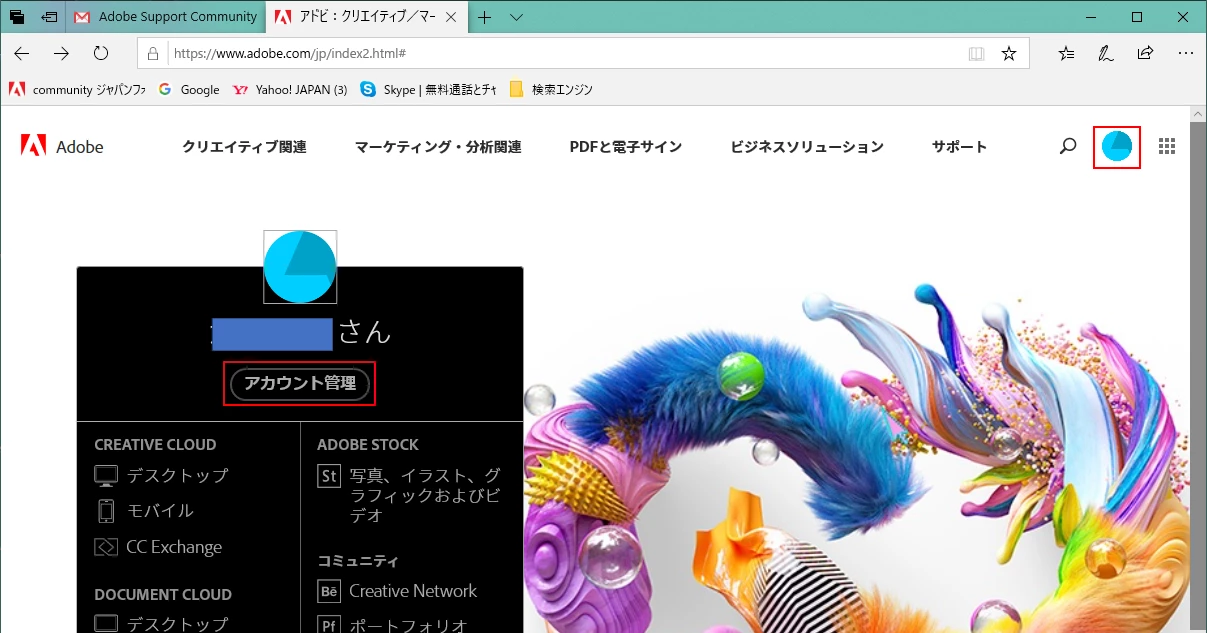Toggle reading view icon in address bar
The image size is (1207, 633).
click(x=976, y=53)
